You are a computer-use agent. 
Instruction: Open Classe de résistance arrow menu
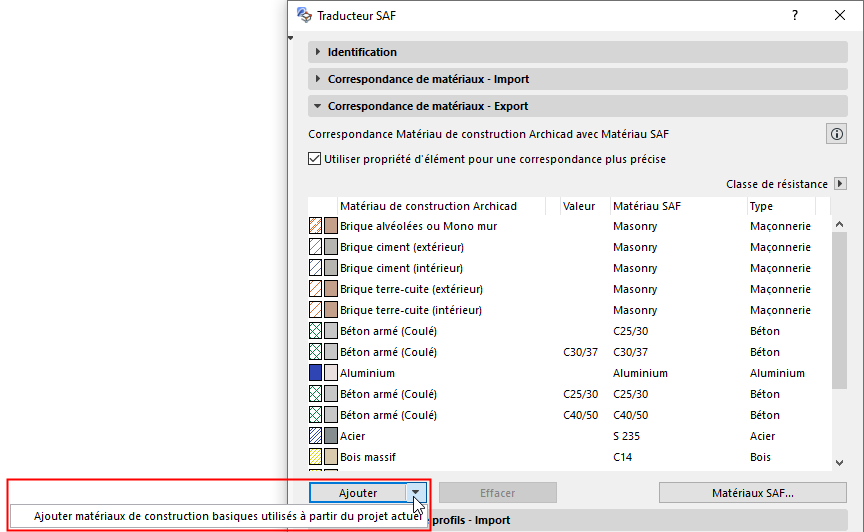(840, 184)
